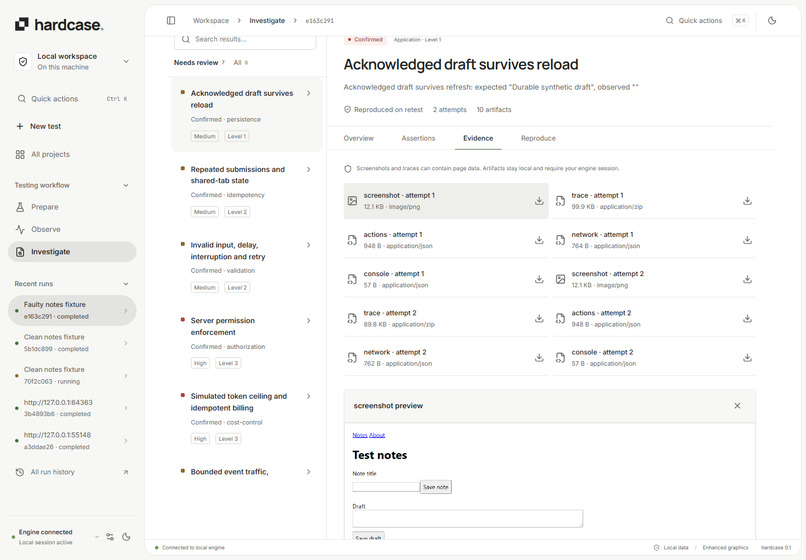The height and width of the screenshot is (560, 806).
Task: Select the Investigate step
Action: [x=72, y=252]
